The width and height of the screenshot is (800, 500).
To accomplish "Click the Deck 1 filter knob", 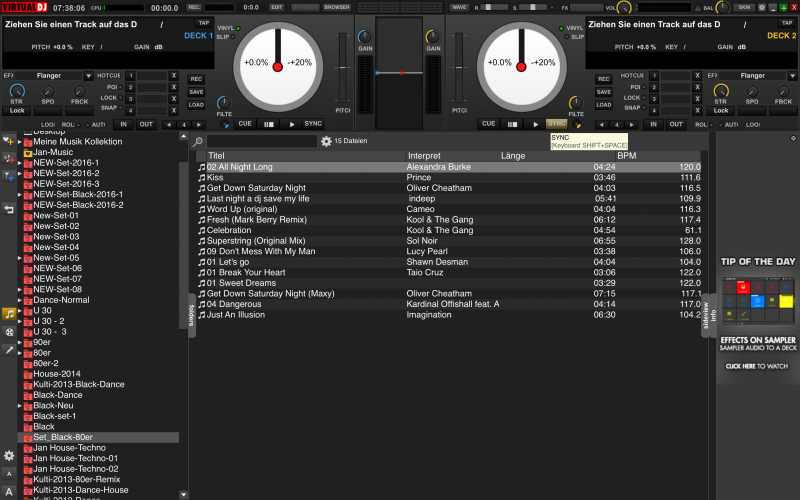I will coord(223,103).
